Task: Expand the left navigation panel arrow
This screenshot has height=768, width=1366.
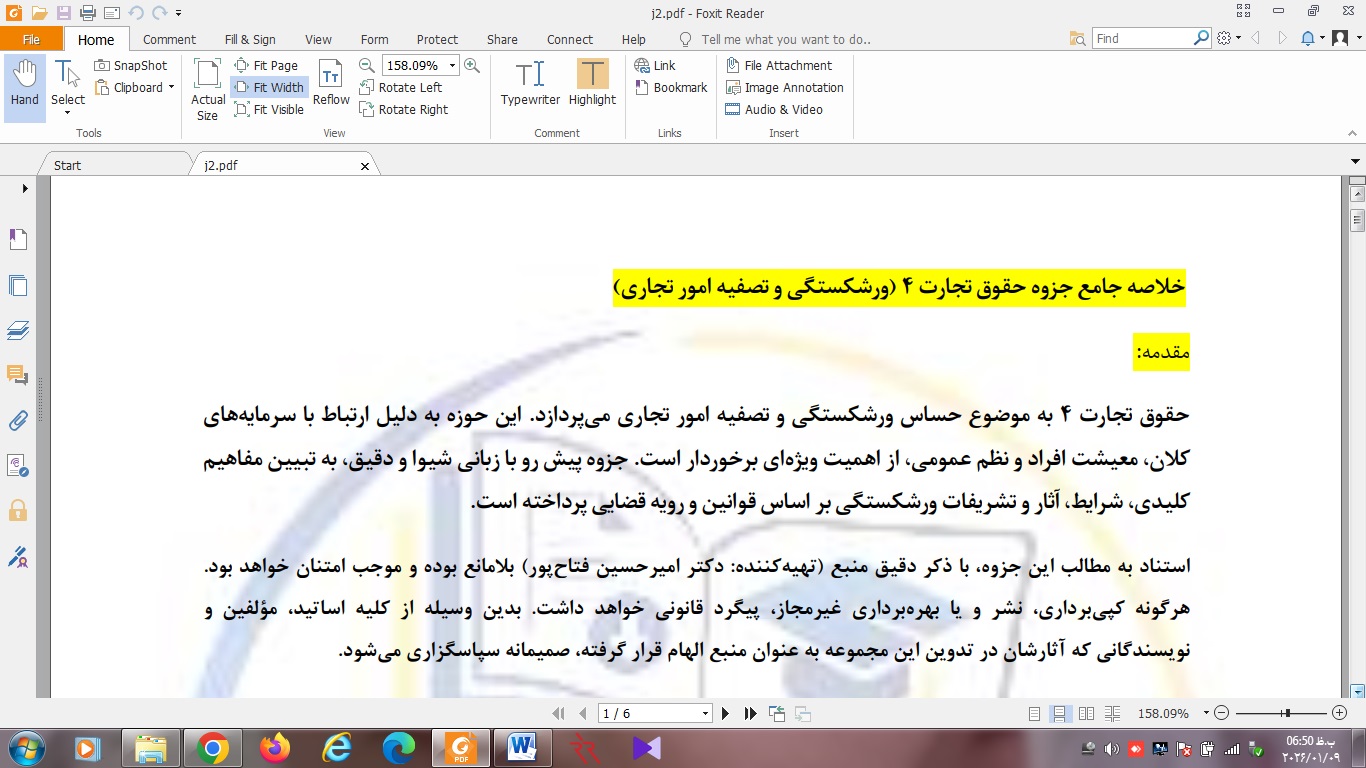Action: [x=25, y=188]
